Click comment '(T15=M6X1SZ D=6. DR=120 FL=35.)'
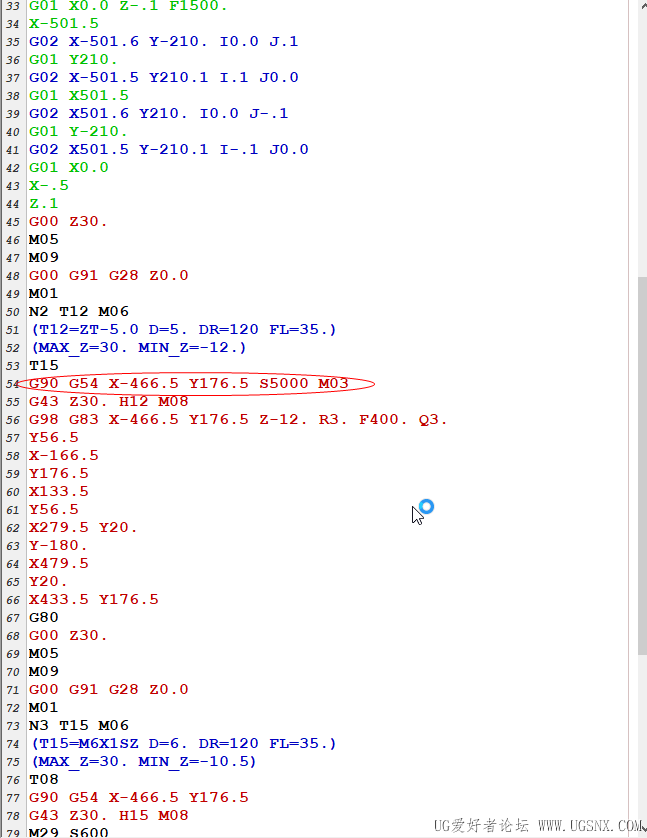647x838 pixels. [184, 744]
